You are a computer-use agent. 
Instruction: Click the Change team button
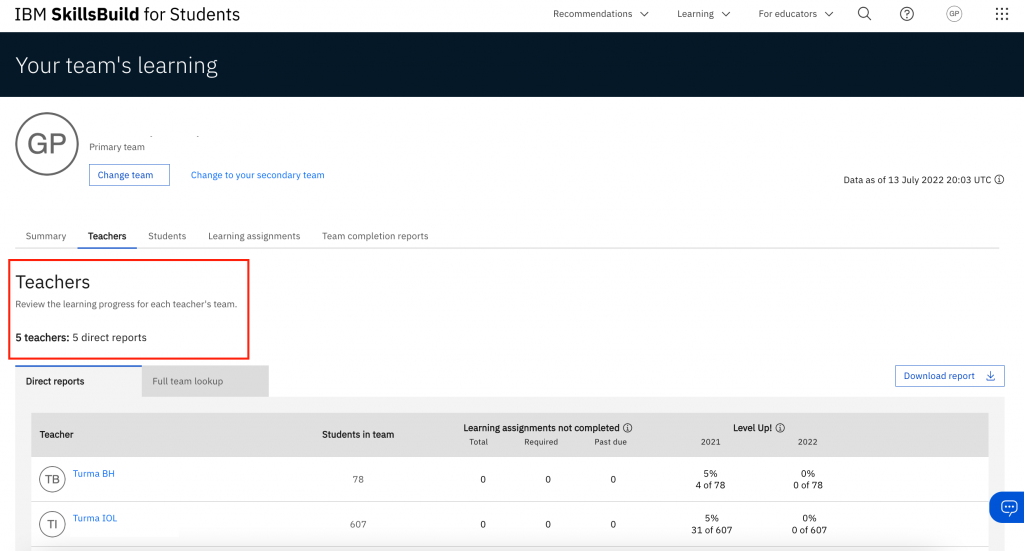(x=129, y=175)
